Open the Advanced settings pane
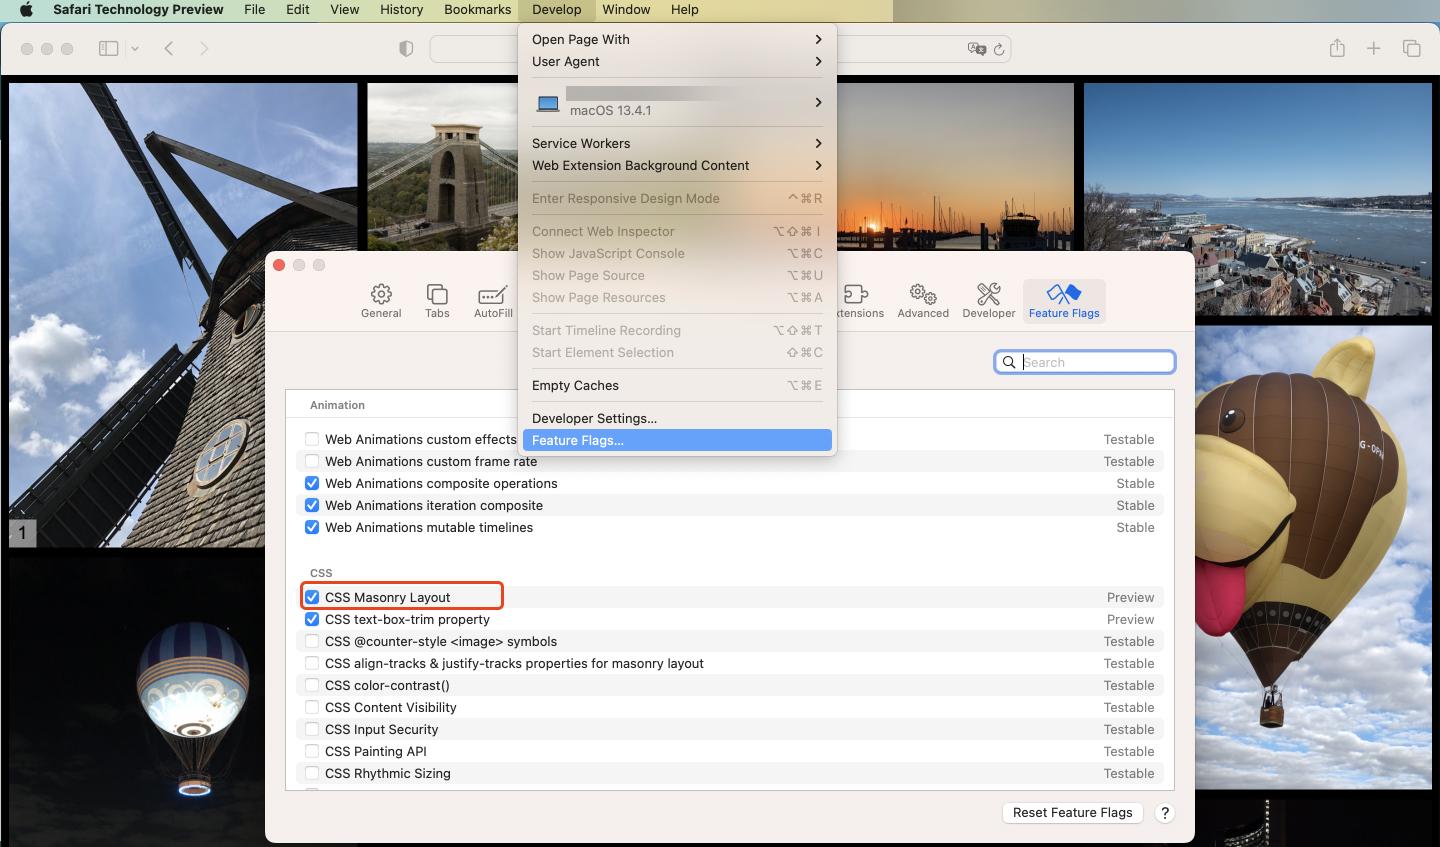This screenshot has height=847, width=1440. tap(923, 301)
